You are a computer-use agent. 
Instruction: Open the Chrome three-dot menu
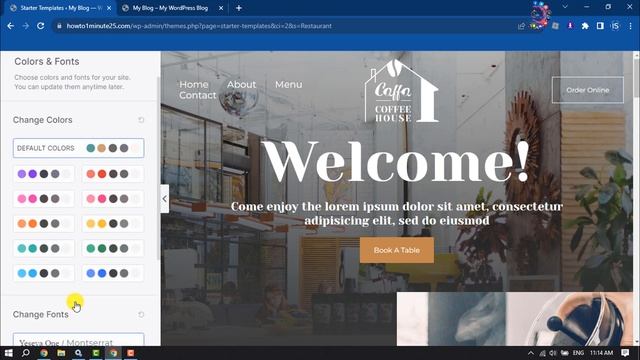tap(631, 26)
